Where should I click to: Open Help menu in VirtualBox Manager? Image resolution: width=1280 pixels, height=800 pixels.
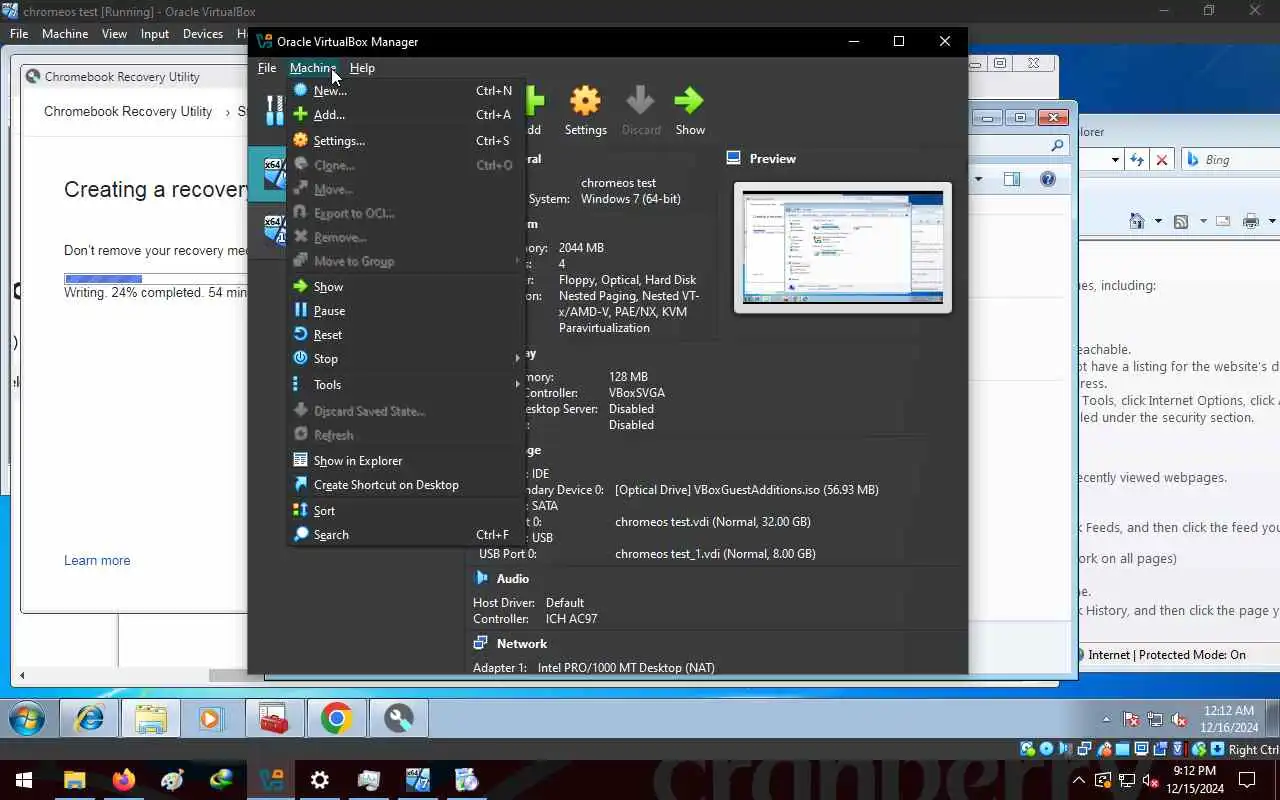362,68
